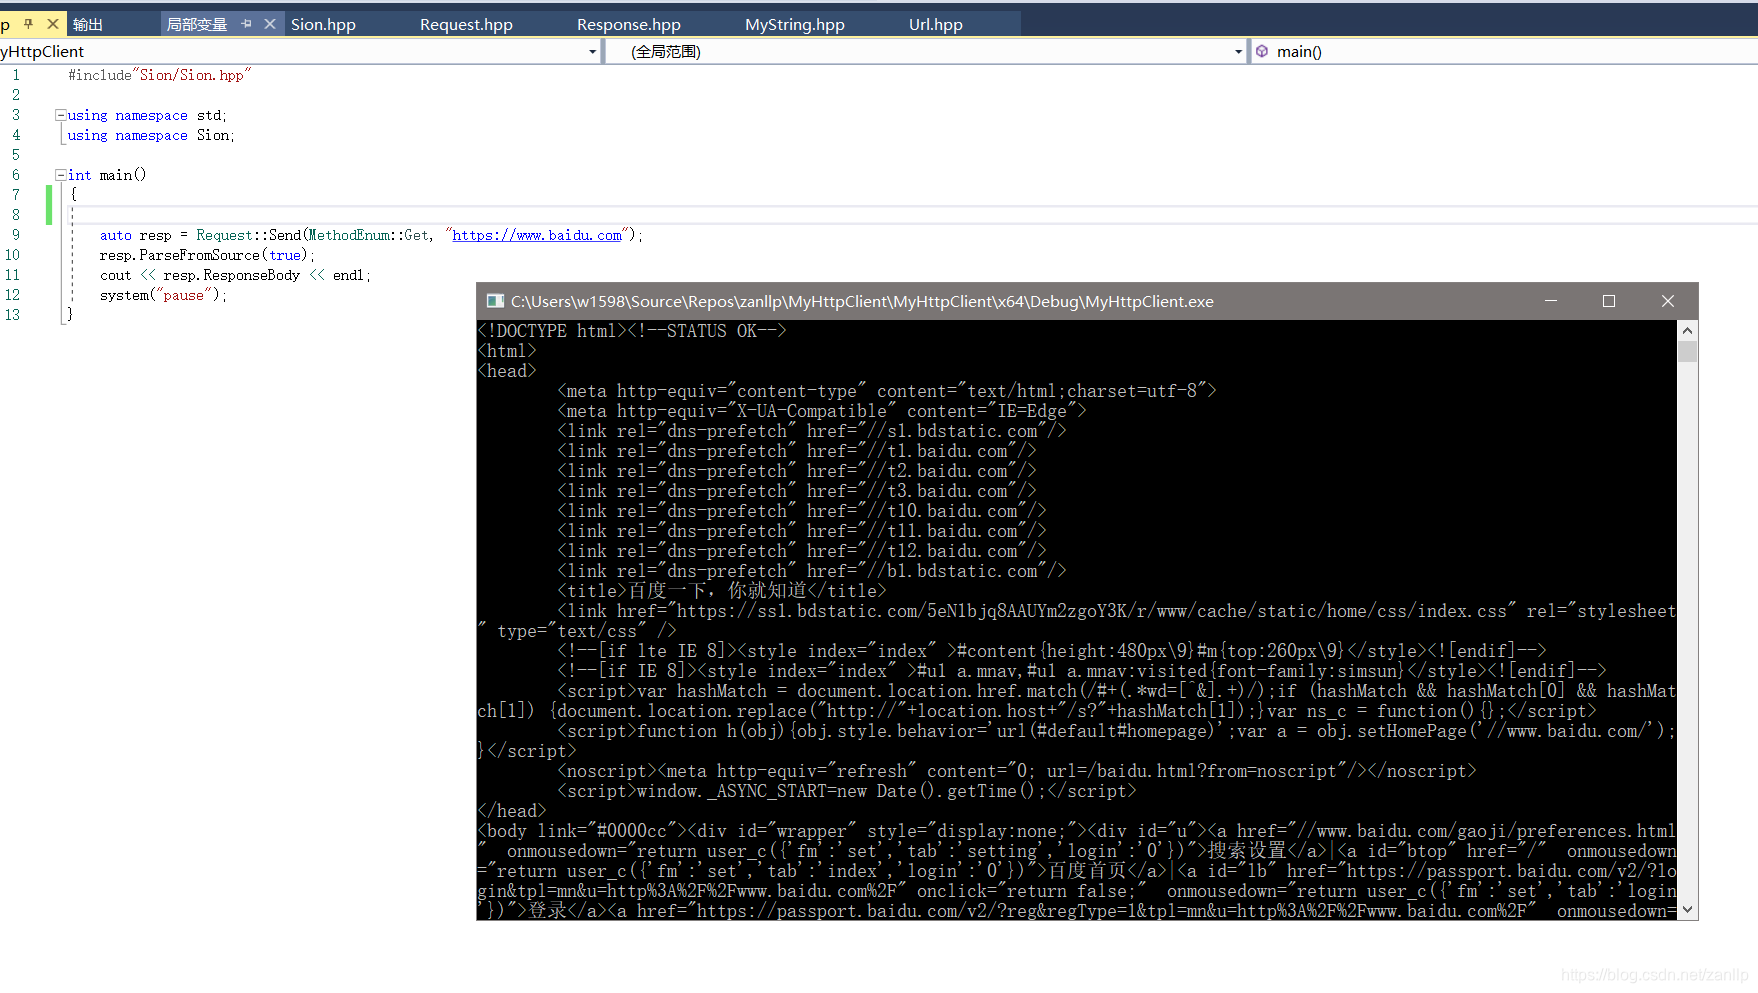This screenshot has height=993, width=1758.
Task: Open the Request.hpp tab
Action: (466, 24)
